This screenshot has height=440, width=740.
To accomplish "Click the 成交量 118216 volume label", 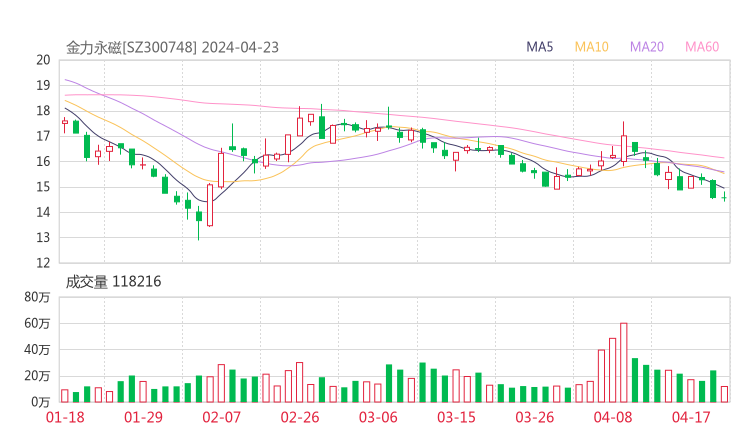I will [x=113, y=282].
